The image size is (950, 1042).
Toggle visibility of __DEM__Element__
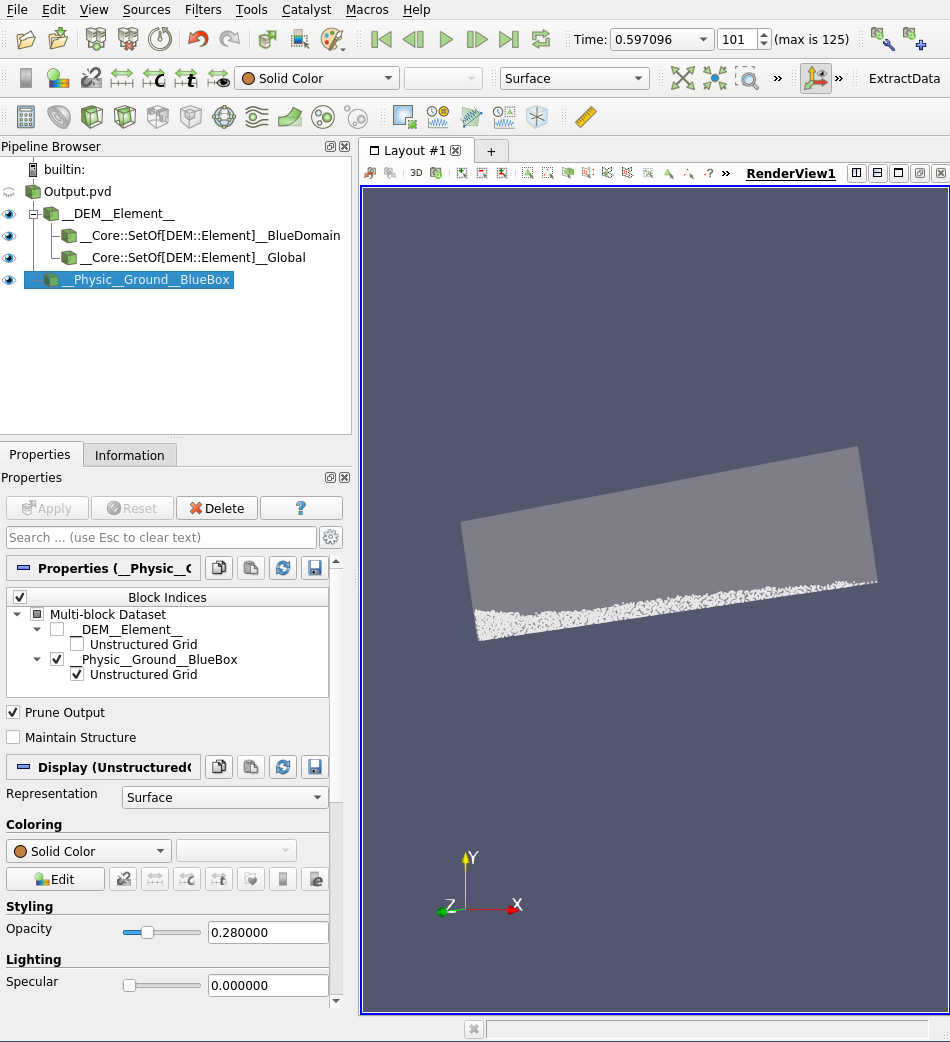9,214
